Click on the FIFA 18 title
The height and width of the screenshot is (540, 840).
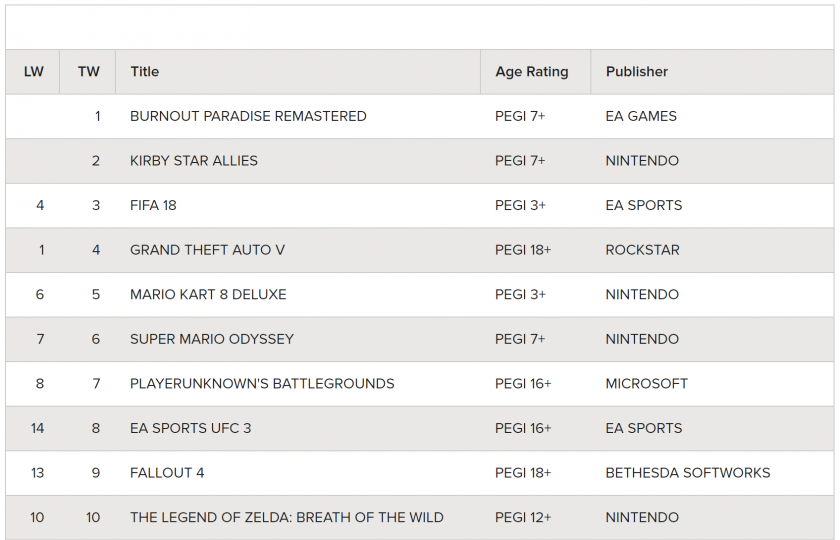(x=153, y=205)
